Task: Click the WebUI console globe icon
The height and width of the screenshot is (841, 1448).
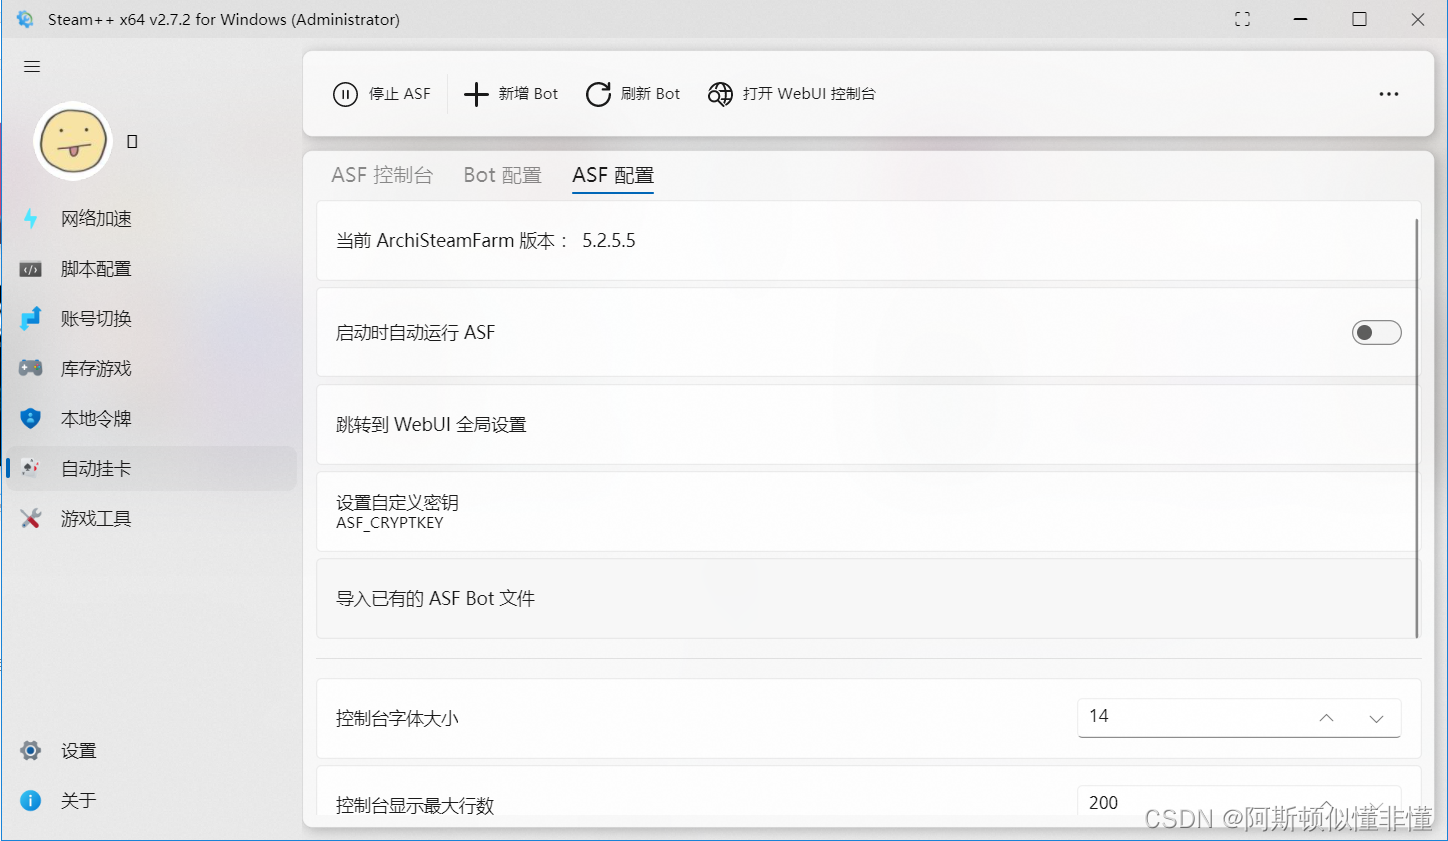Action: (x=720, y=94)
